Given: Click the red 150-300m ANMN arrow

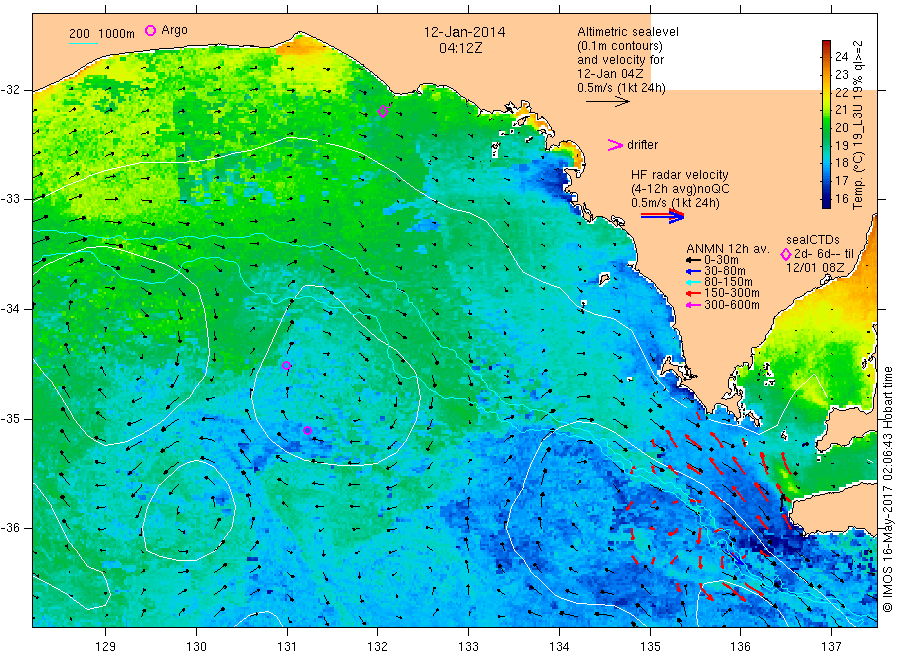Looking at the screenshot, I should point(693,293).
